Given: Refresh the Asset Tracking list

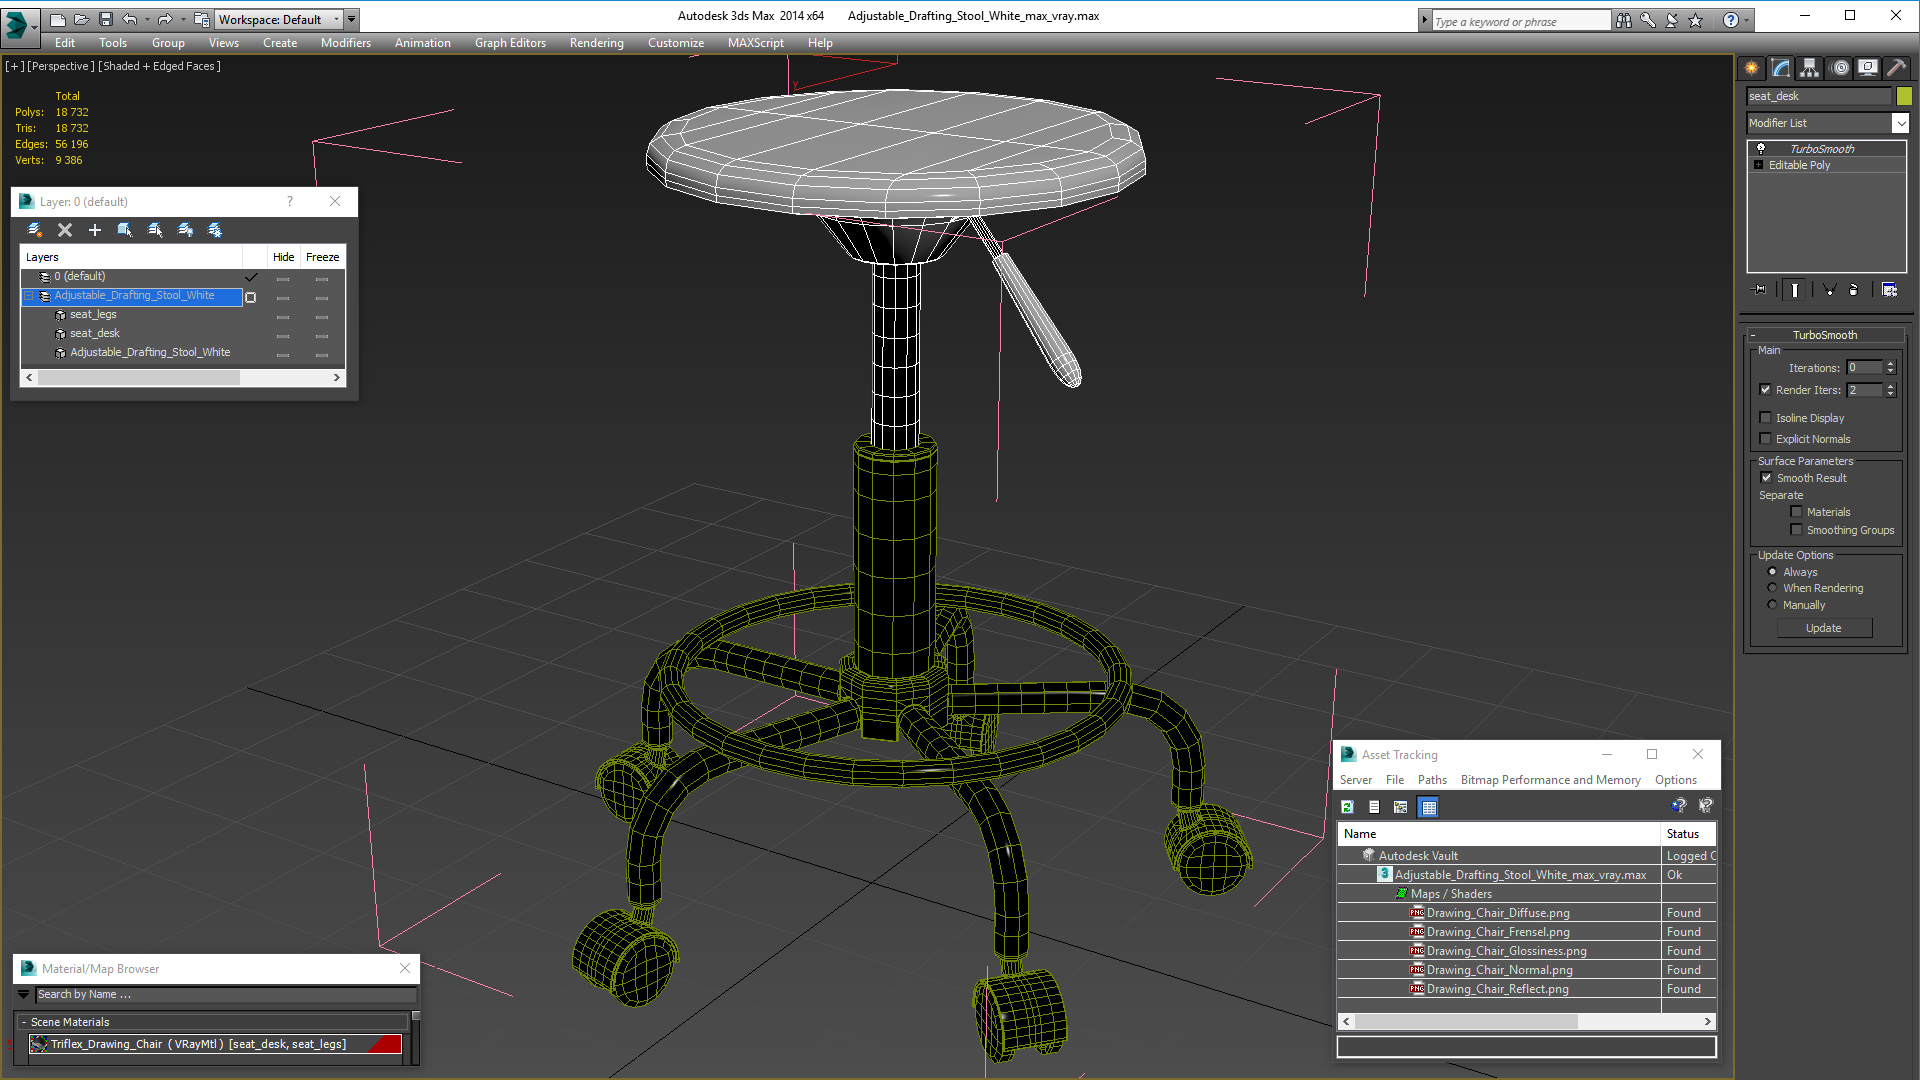Looking at the screenshot, I should pos(1347,807).
